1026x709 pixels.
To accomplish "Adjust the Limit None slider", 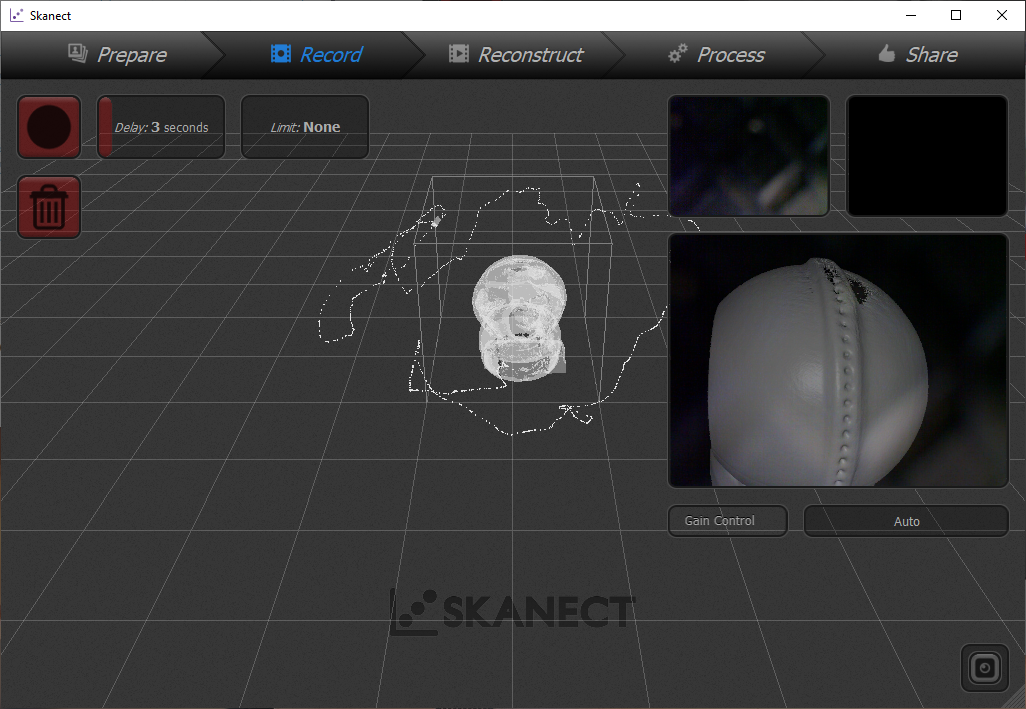I will [x=305, y=127].
